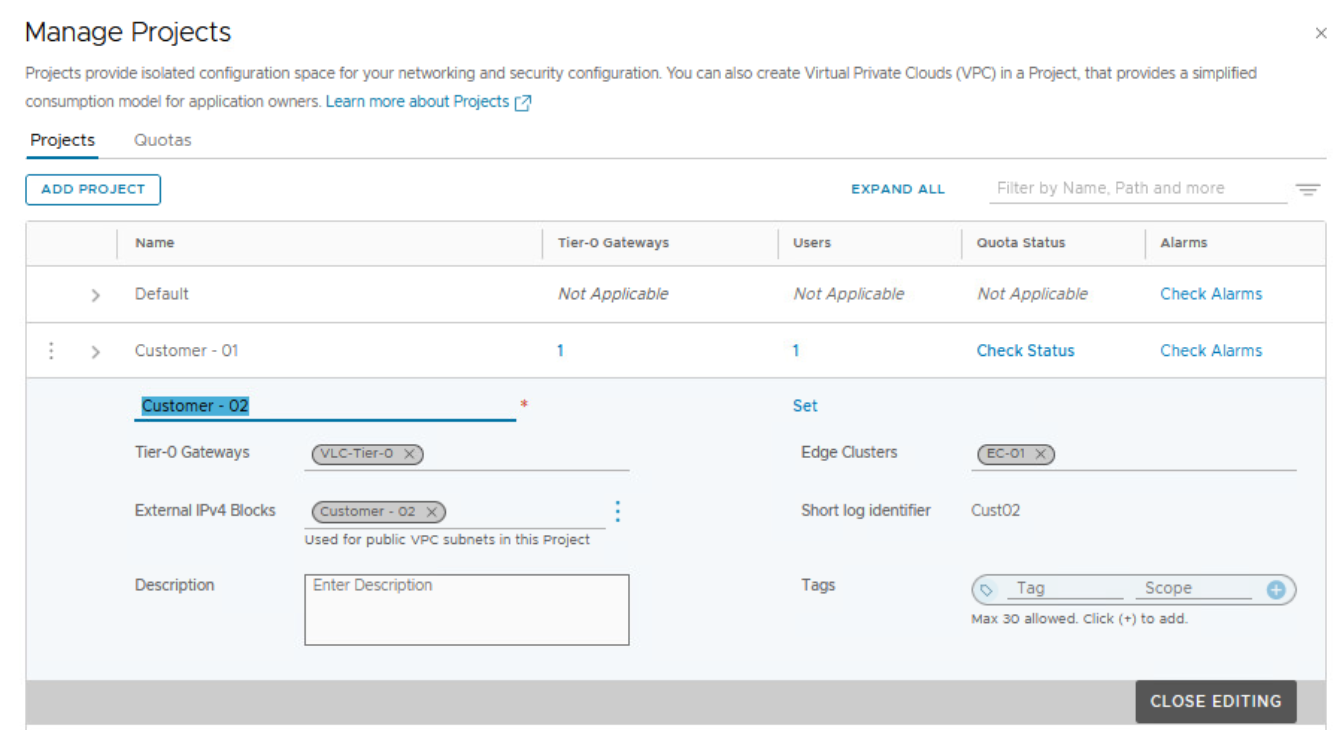Click the Add Project button

coord(93,189)
